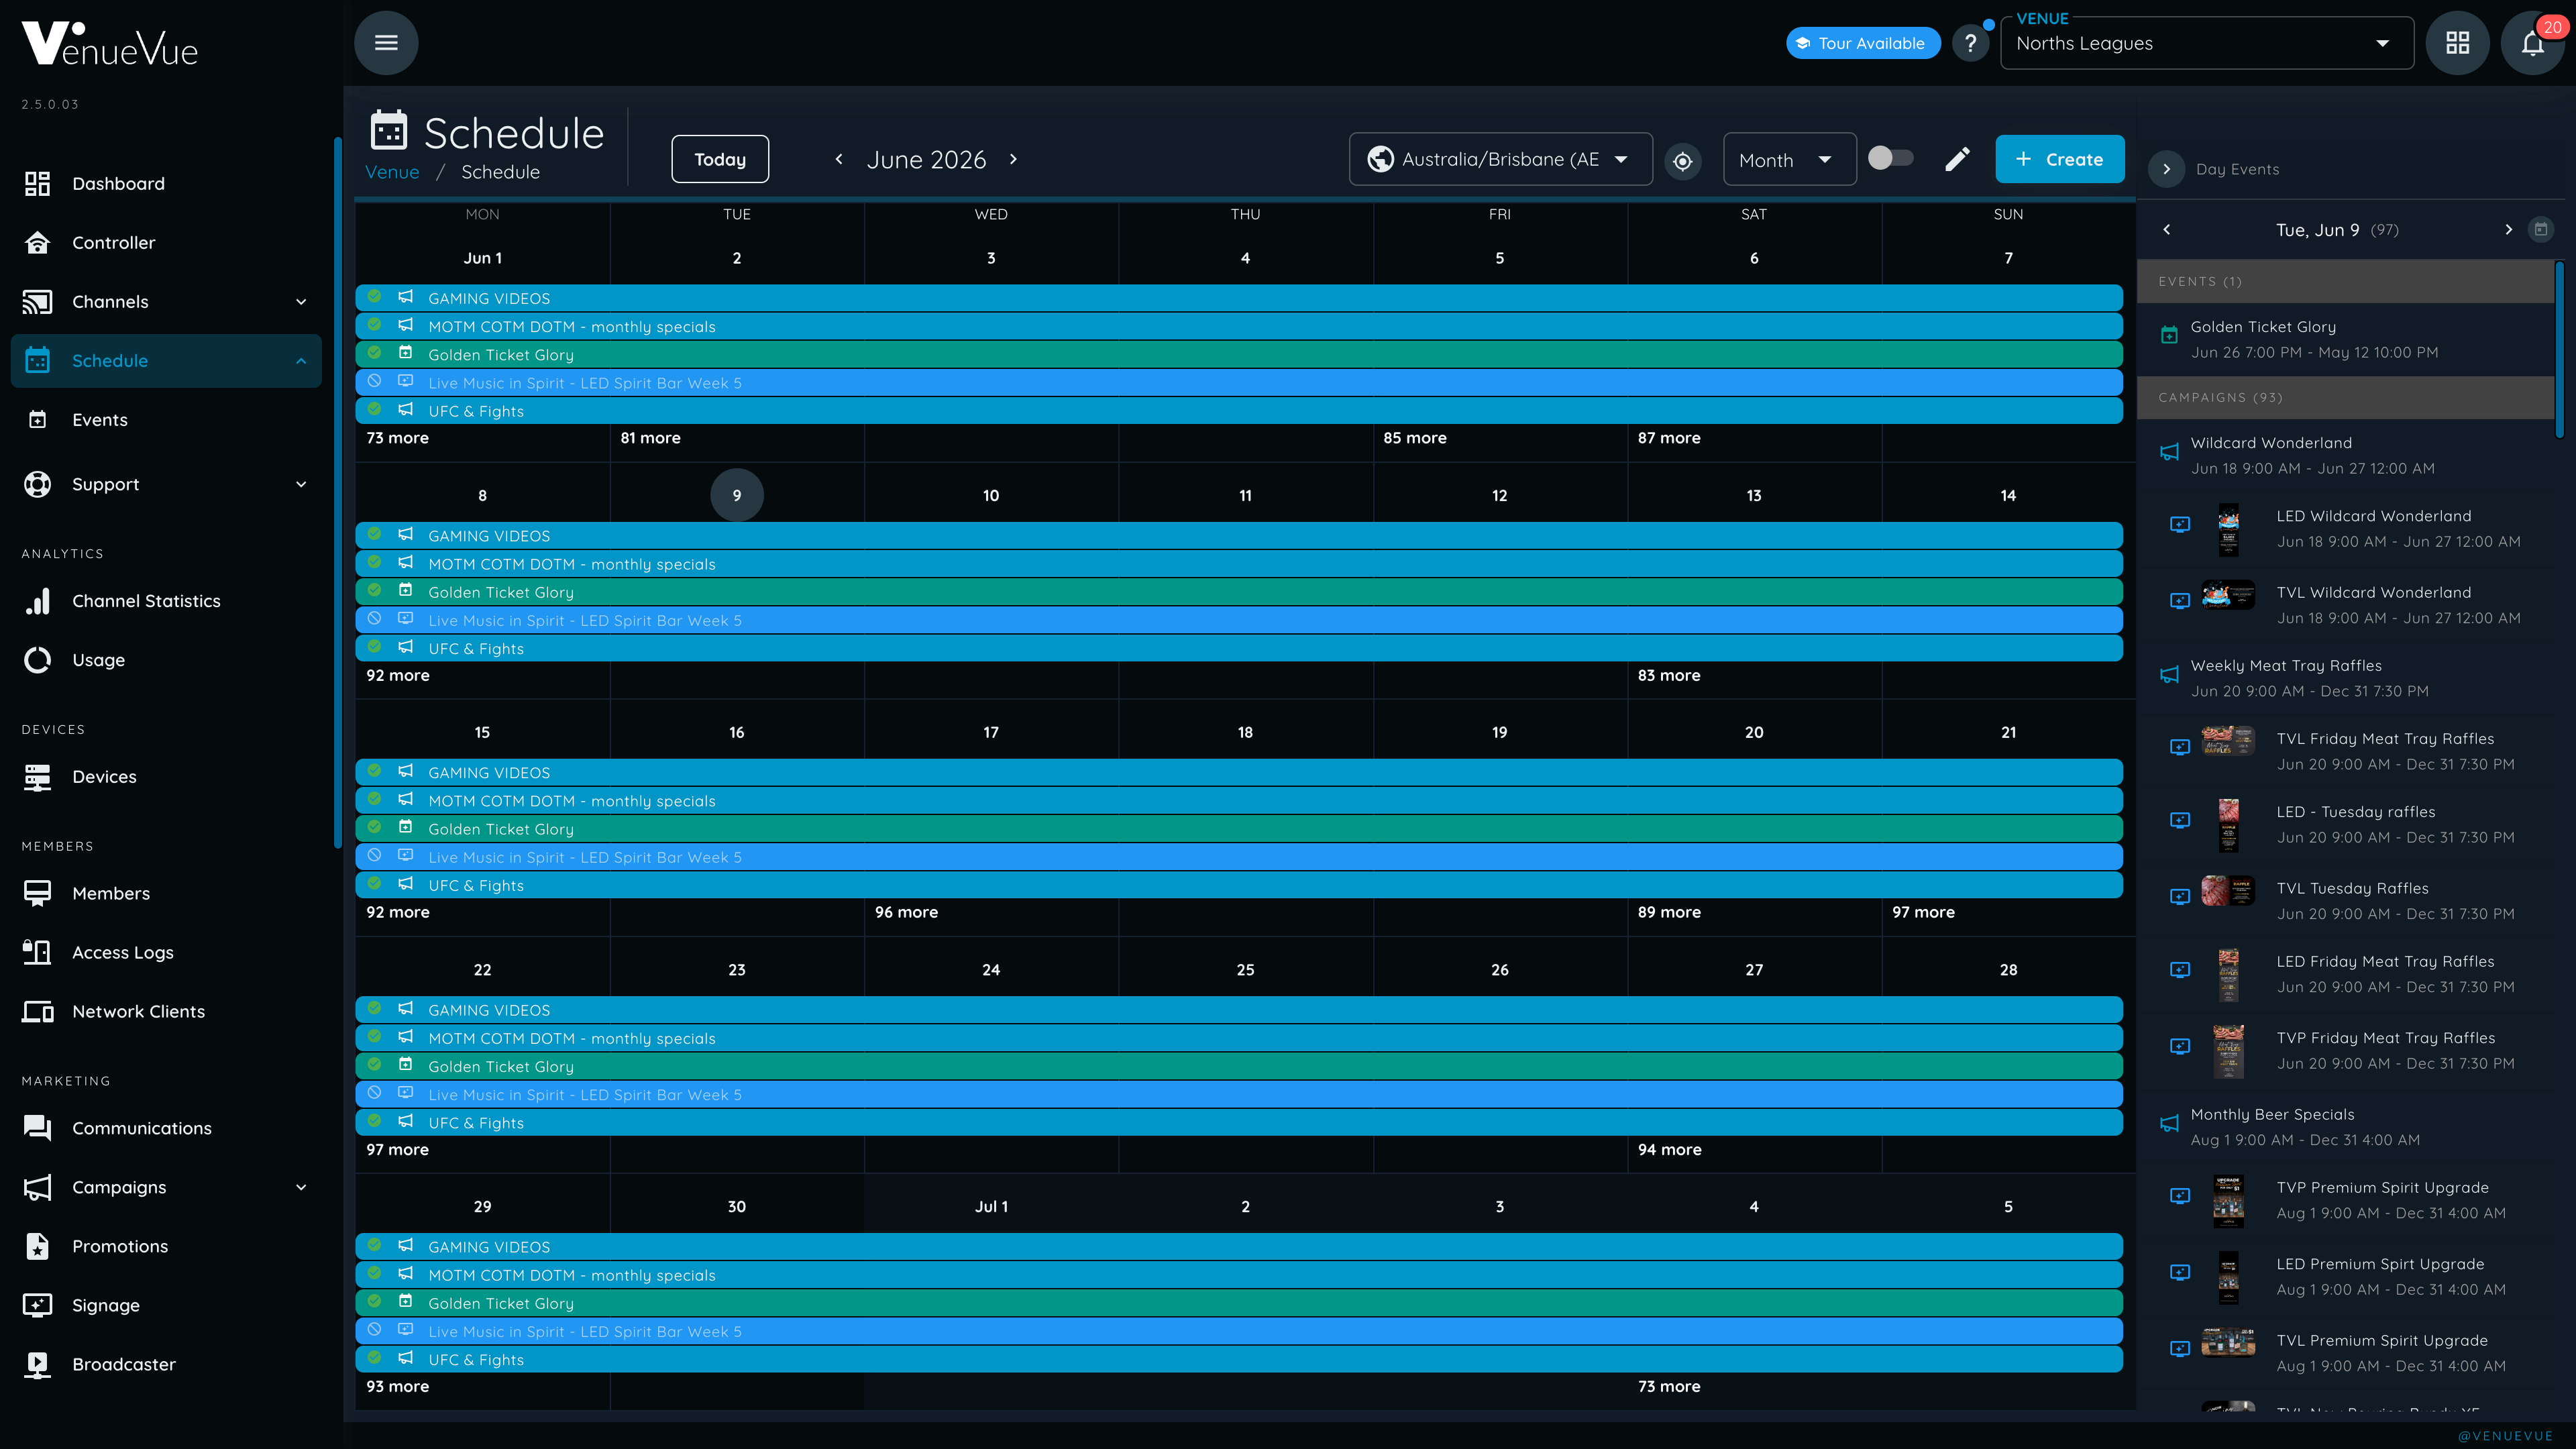Open Events in the sidebar
The image size is (2576, 1449).
[x=166, y=420]
